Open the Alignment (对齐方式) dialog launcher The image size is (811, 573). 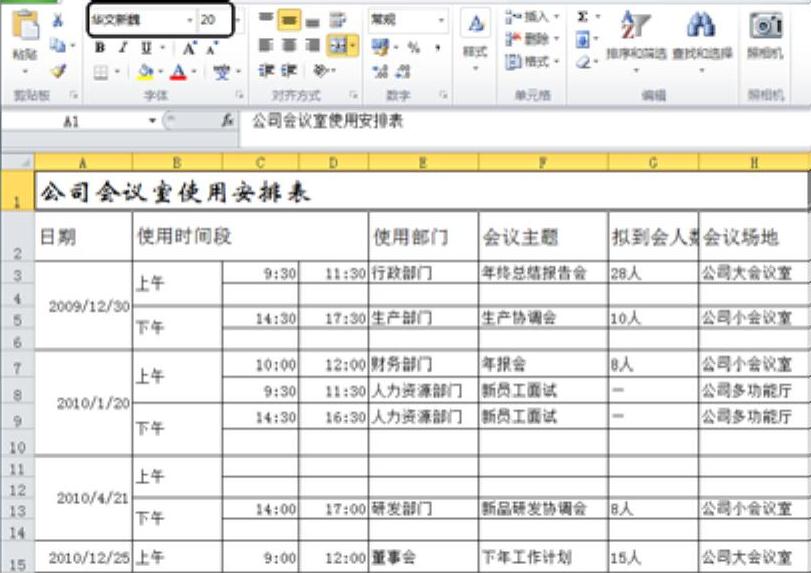point(353,95)
